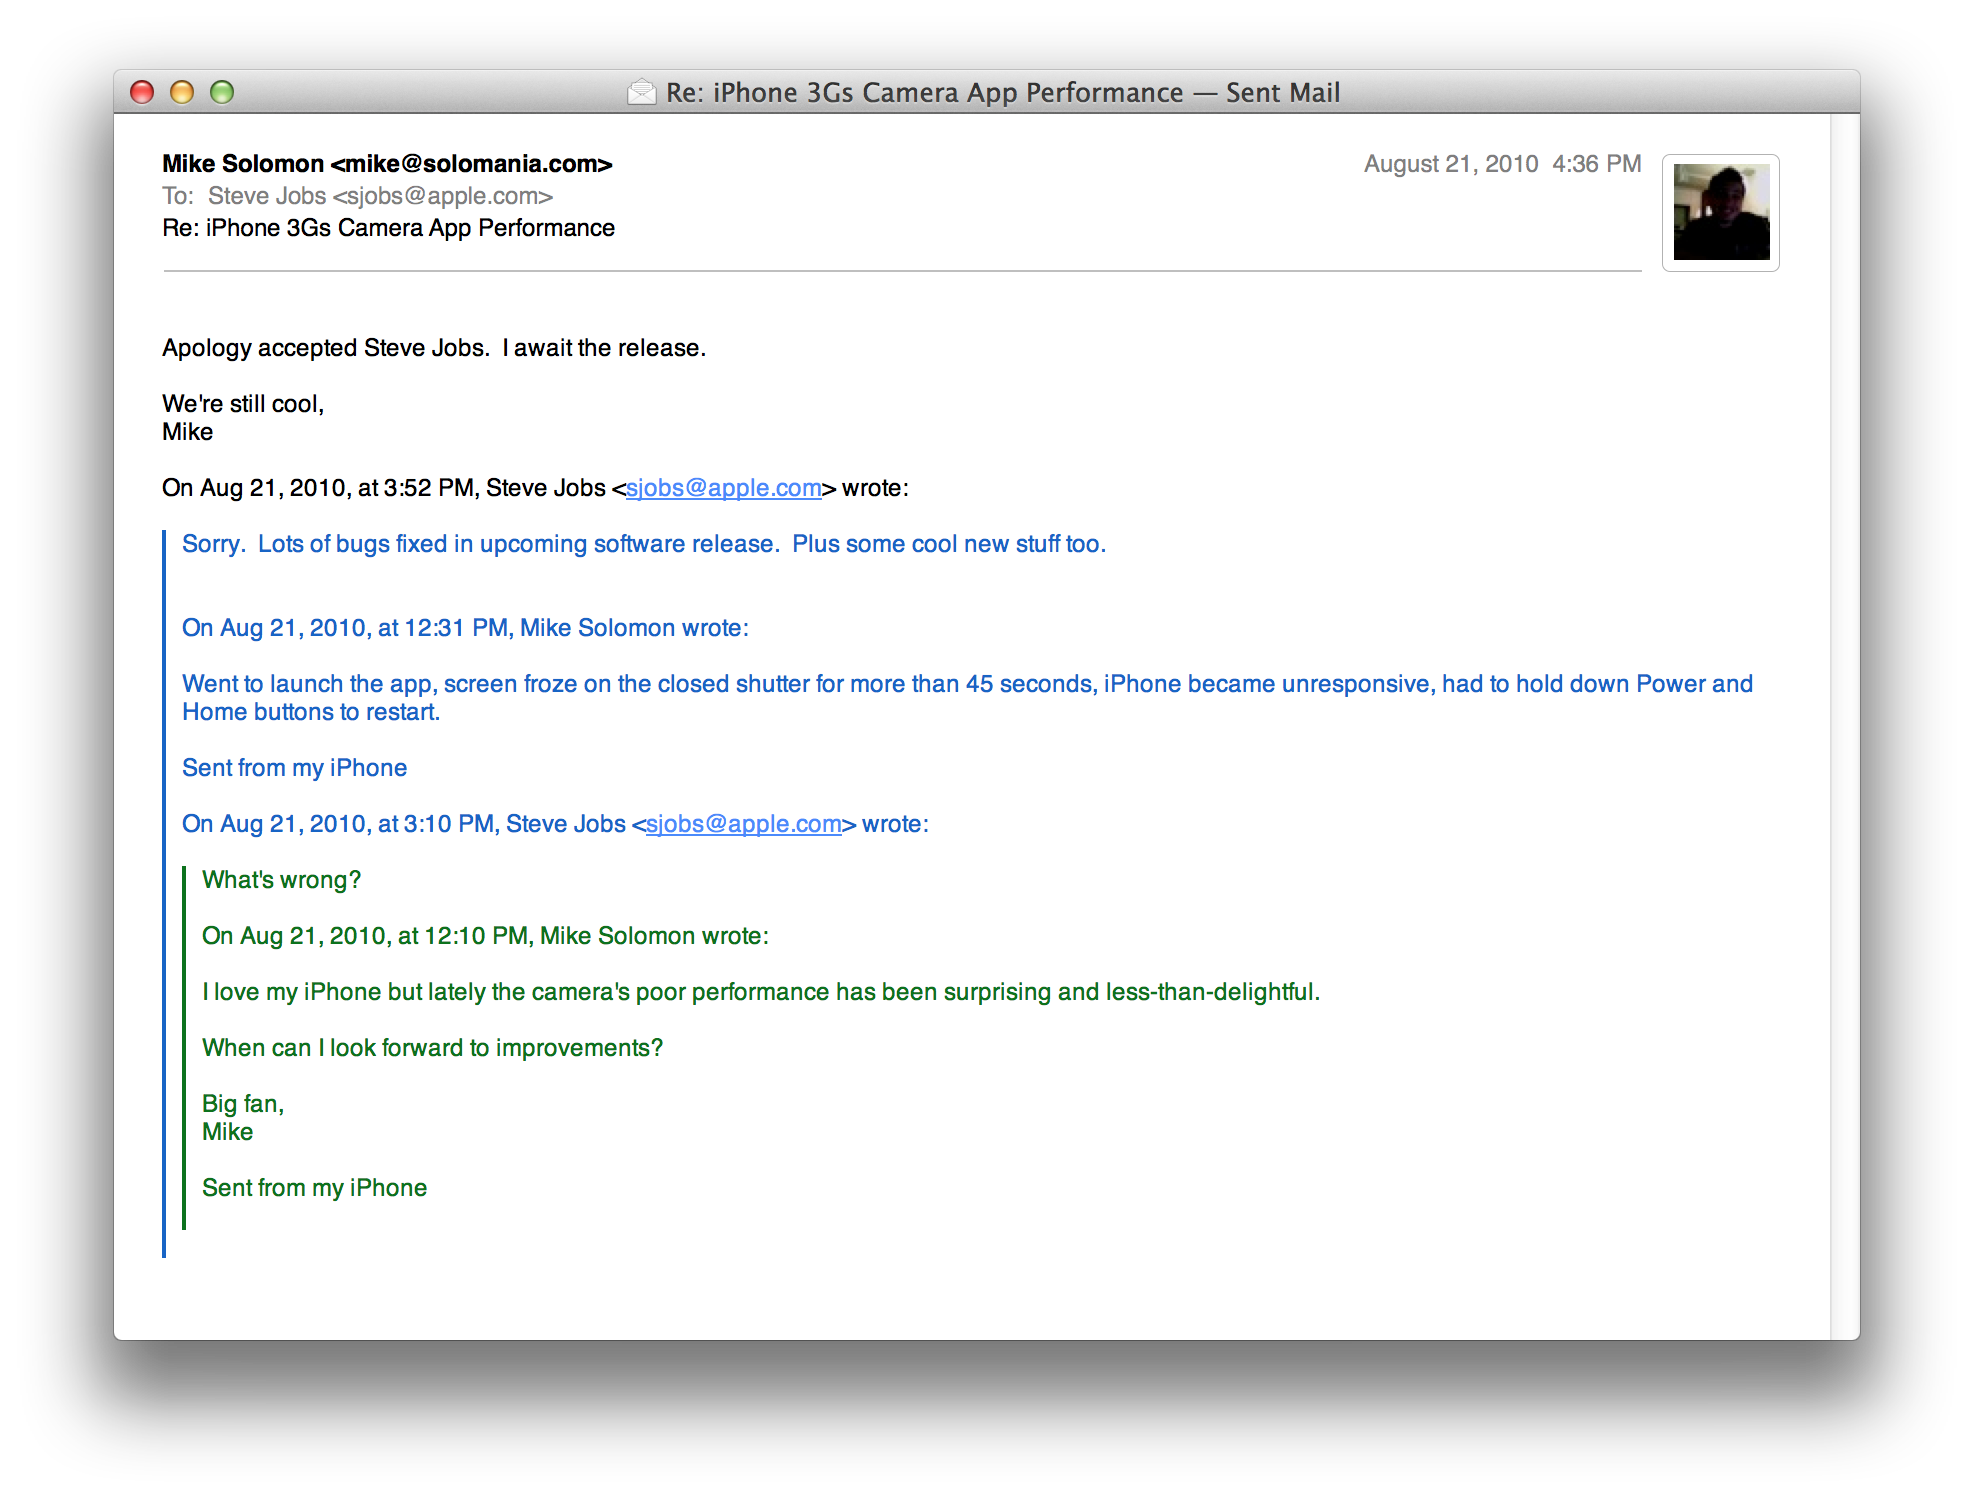Click 'On Aug 21, 2010, at 12:31 PM' quote header
This screenshot has width=1974, height=1498.
click(465, 628)
